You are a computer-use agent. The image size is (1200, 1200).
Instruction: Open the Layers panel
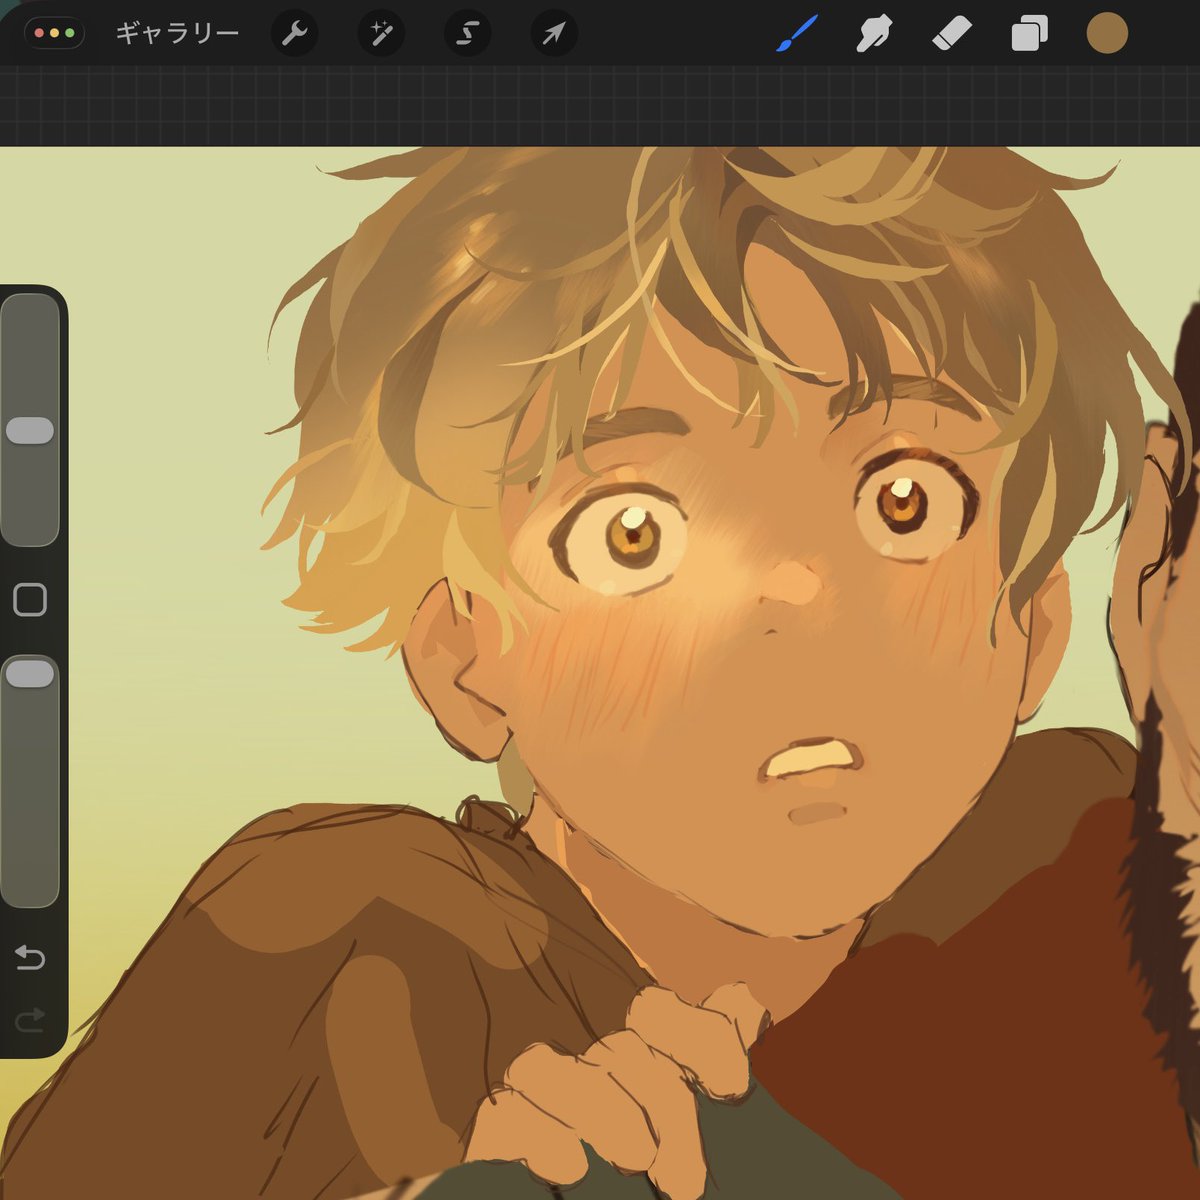tap(1029, 34)
